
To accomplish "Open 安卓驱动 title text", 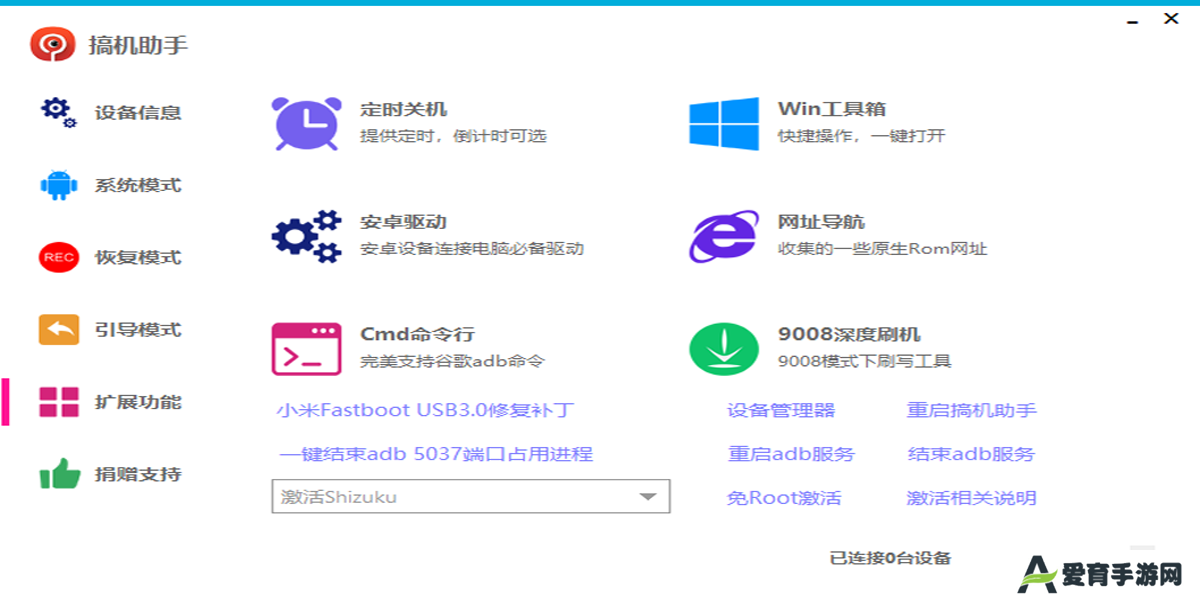I will click(x=403, y=222).
